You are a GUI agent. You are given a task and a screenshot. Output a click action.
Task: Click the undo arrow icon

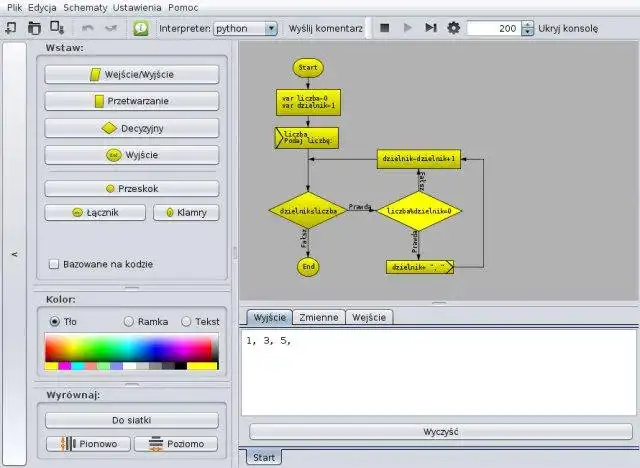(88, 28)
